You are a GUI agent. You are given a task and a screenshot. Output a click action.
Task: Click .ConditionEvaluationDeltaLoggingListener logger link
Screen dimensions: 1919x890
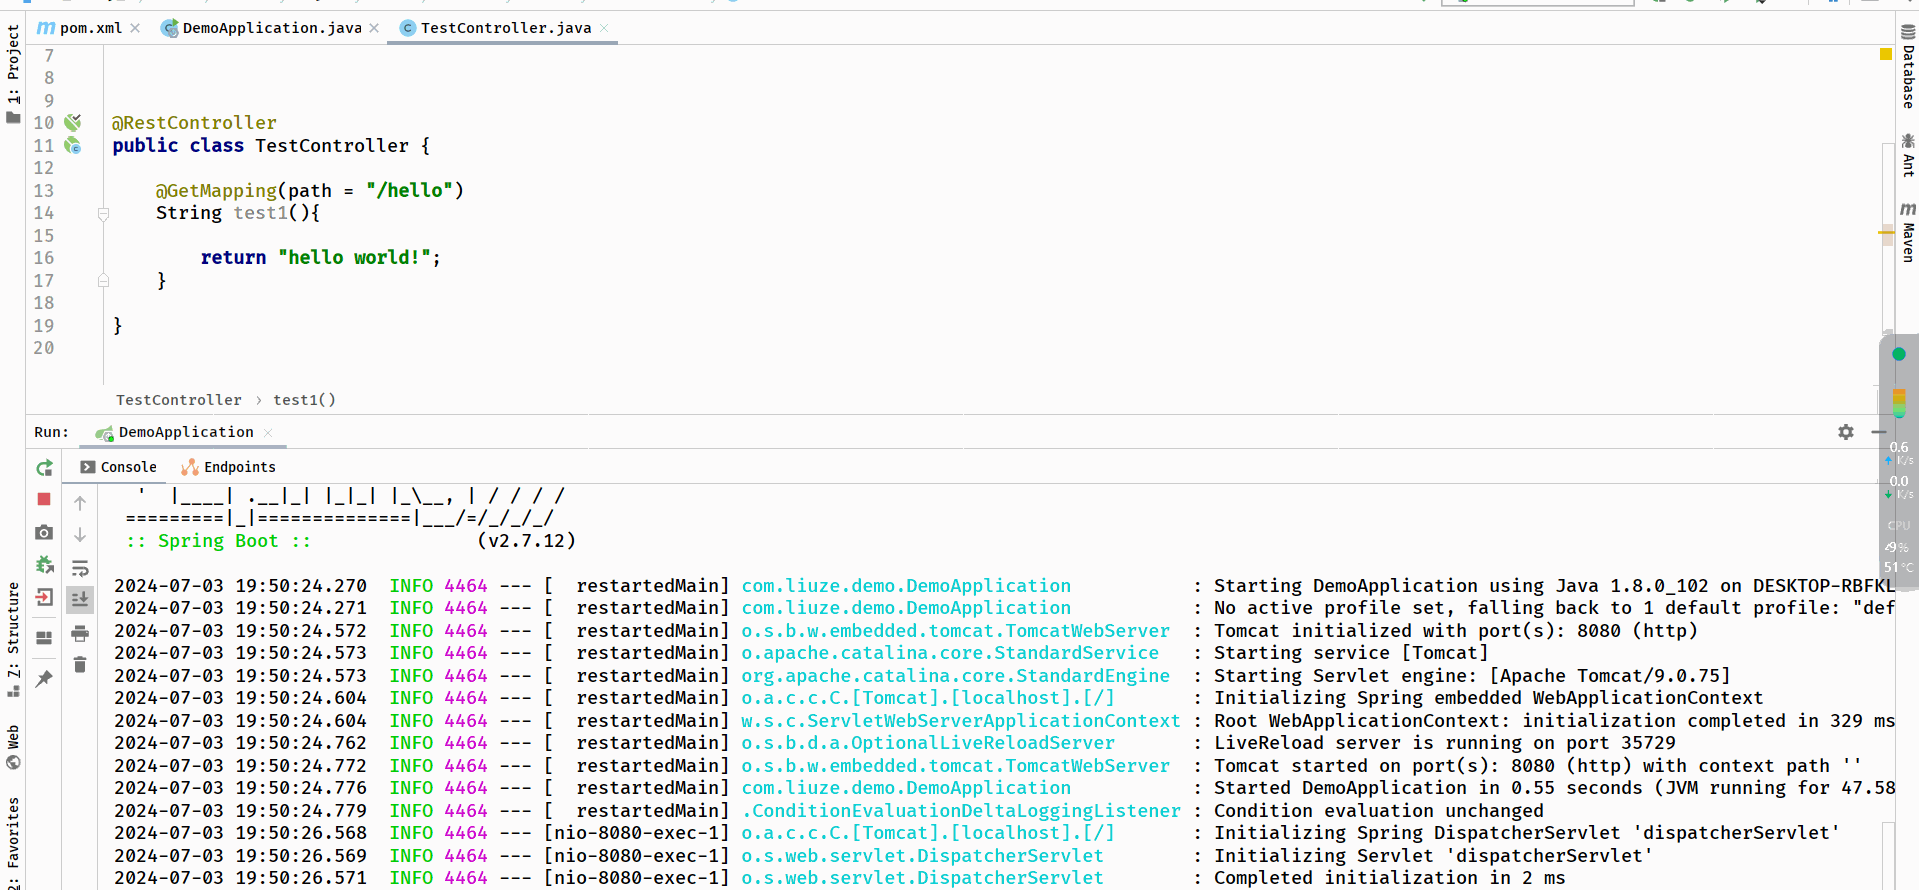point(961,811)
